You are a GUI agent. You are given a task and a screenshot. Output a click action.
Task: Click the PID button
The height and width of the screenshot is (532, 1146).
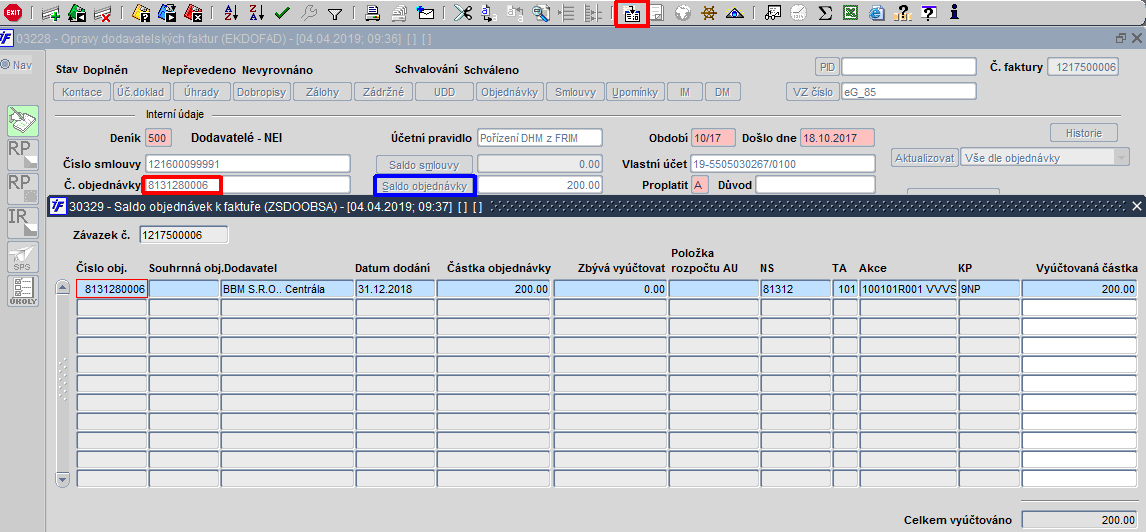827,67
